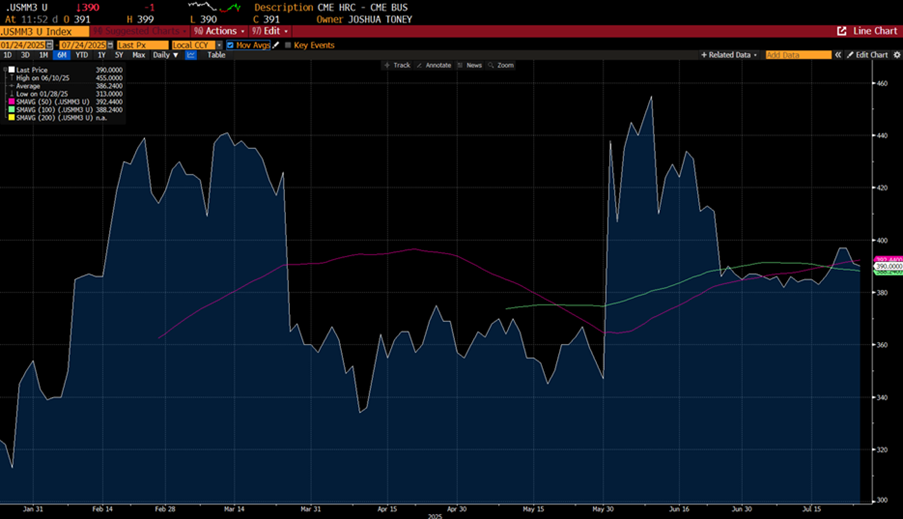This screenshot has width=903, height=519.
Task: Enable the Key Events checkbox
Action: pyautogui.click(x=289, y=45)
